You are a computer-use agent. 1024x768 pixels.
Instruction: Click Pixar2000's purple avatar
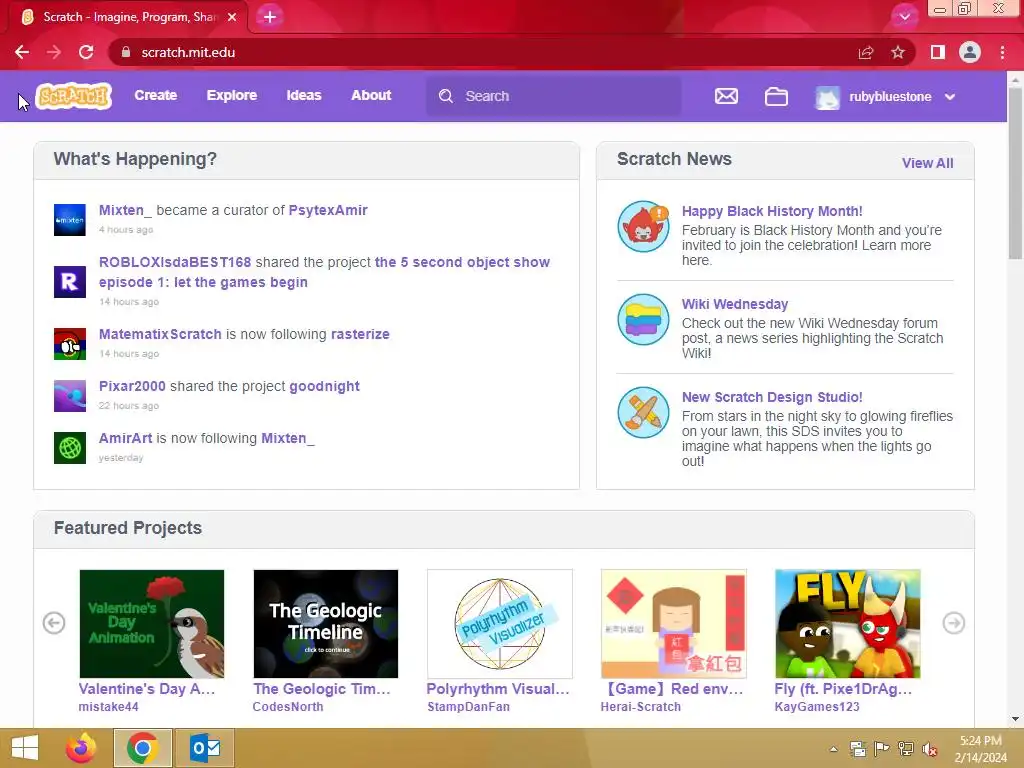(70, 396)
